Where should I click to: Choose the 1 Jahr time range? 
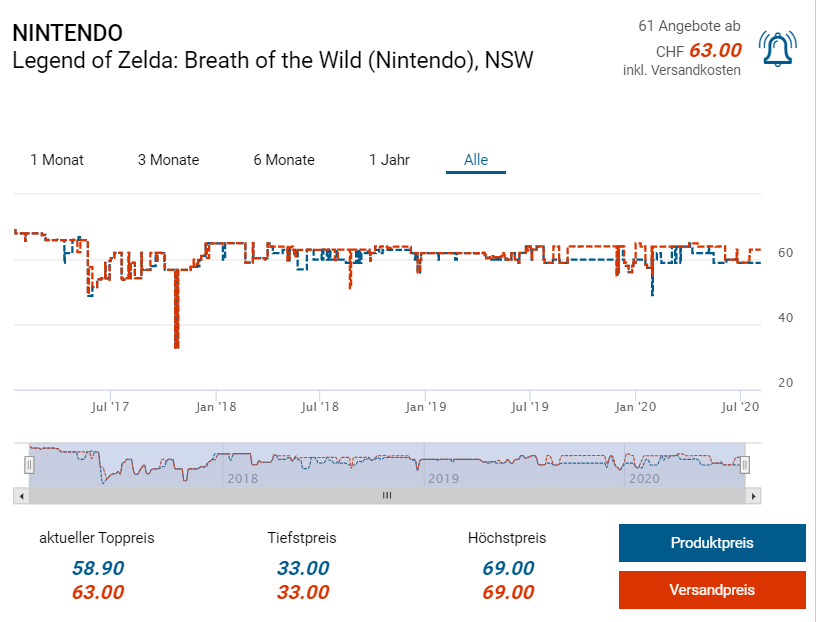389,160
